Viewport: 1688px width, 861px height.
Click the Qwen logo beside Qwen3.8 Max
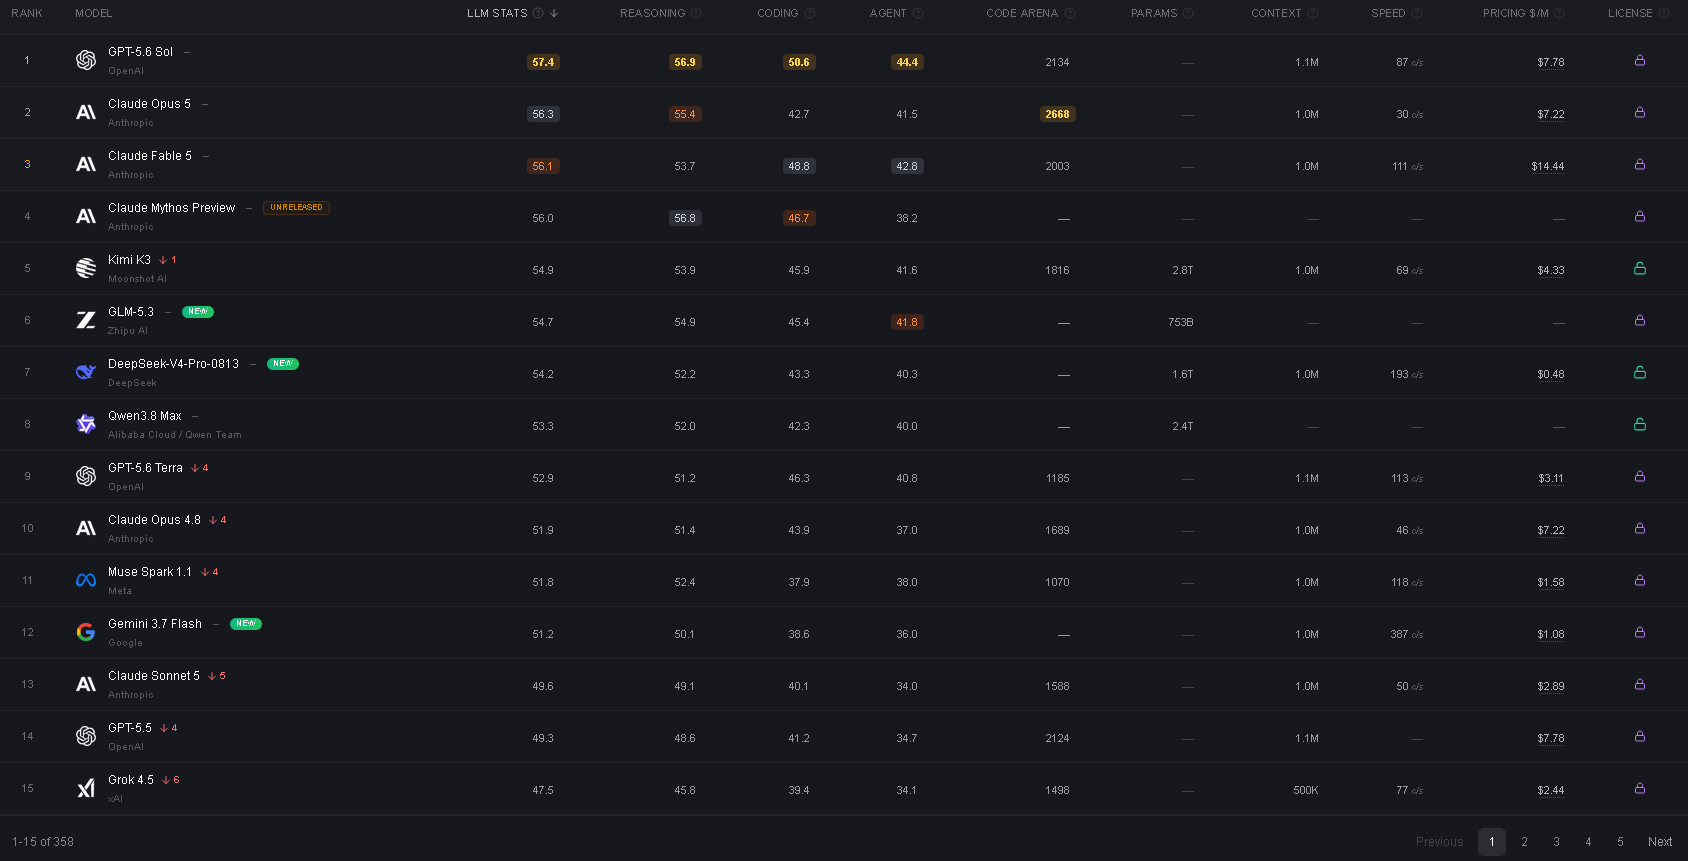click(86, 424)
